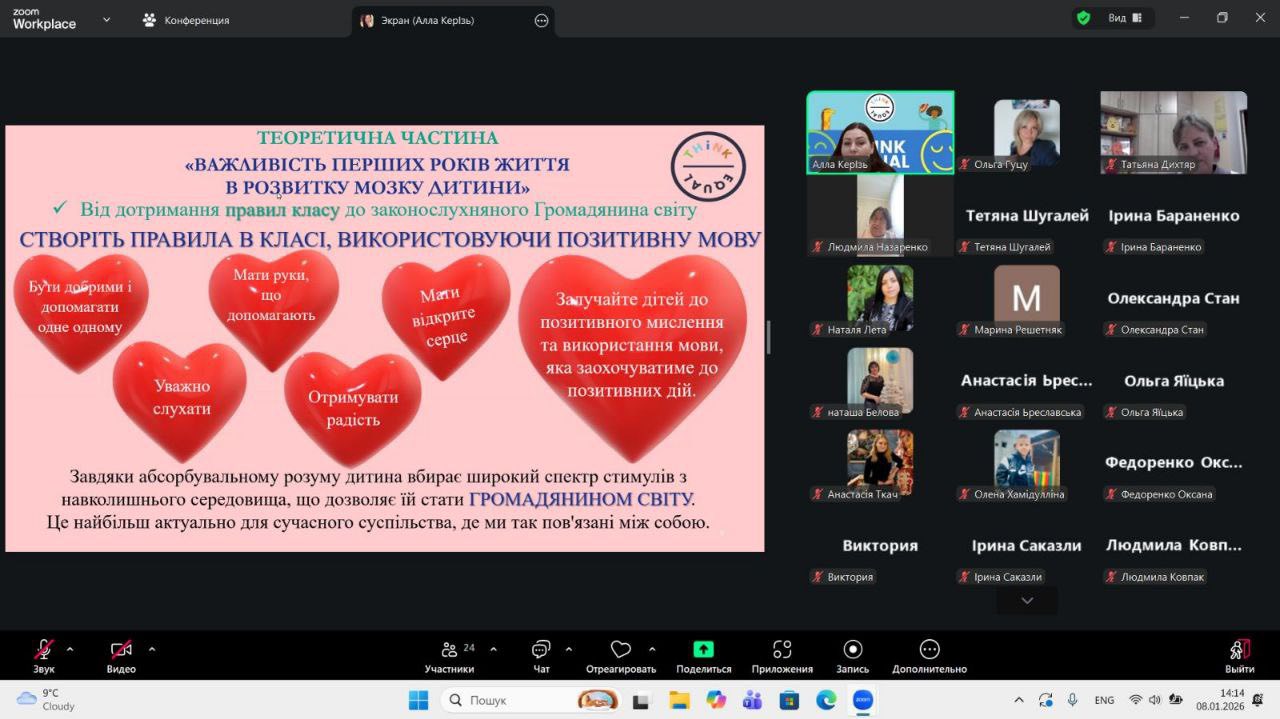
Task: Click the green Share (Поделиться) screen icon
Action: [x=703, y=651]
